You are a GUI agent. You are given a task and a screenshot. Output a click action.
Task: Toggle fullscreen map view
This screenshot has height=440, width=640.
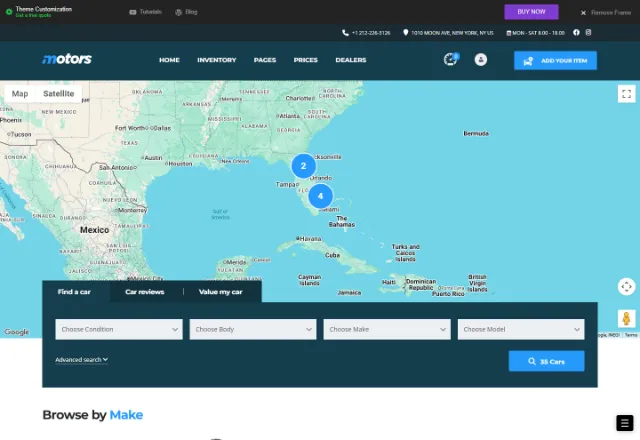click(x=627, y=94)
